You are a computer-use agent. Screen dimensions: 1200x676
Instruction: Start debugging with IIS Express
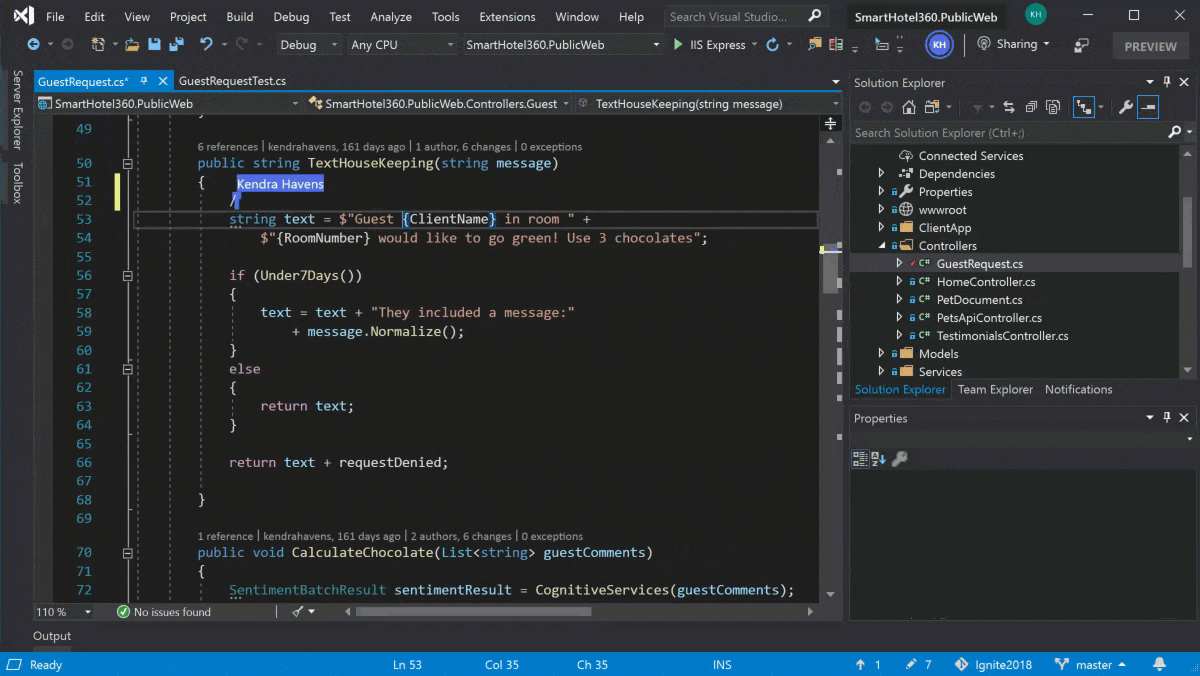click(710, 44)
